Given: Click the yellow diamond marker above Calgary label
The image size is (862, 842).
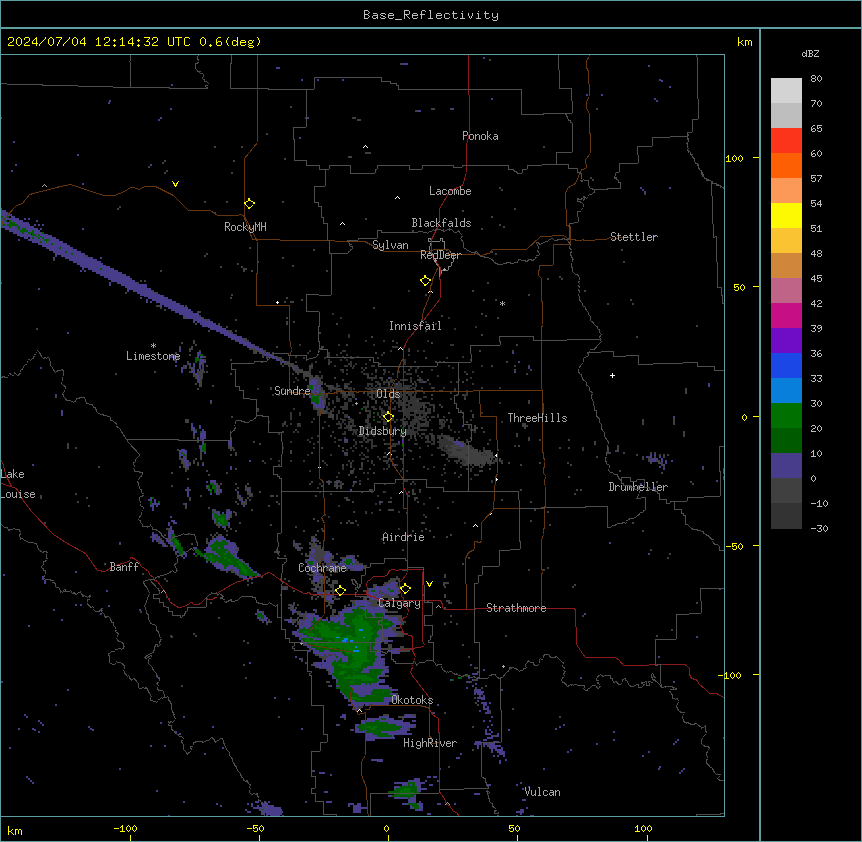Looking at the screenshot, I should (405, 589).
